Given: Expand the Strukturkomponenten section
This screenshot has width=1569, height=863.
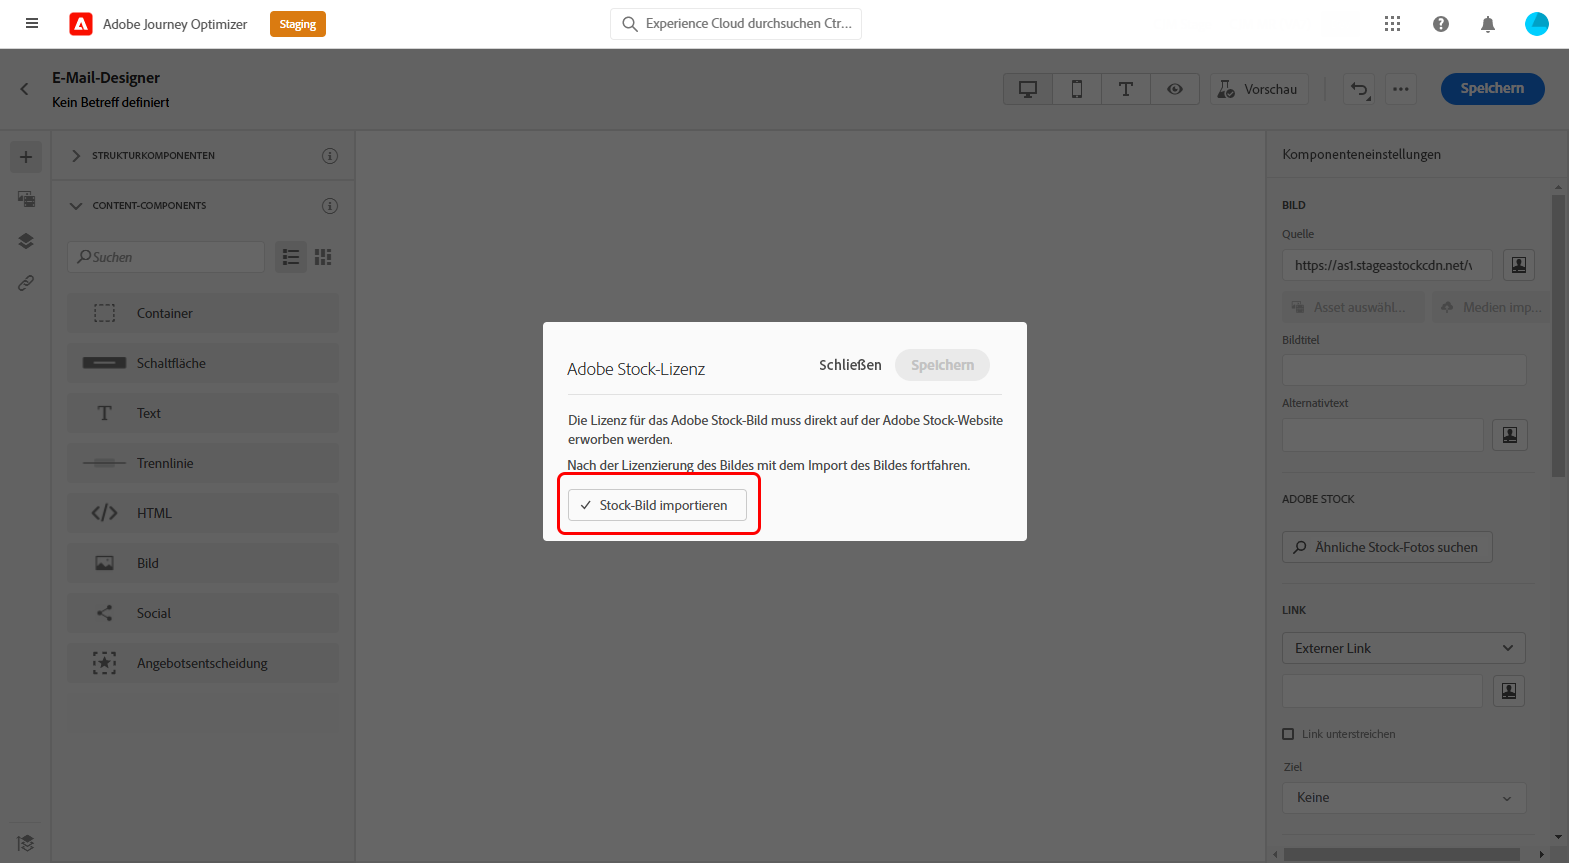Looking at the screenshot, I should coord(76,156).
